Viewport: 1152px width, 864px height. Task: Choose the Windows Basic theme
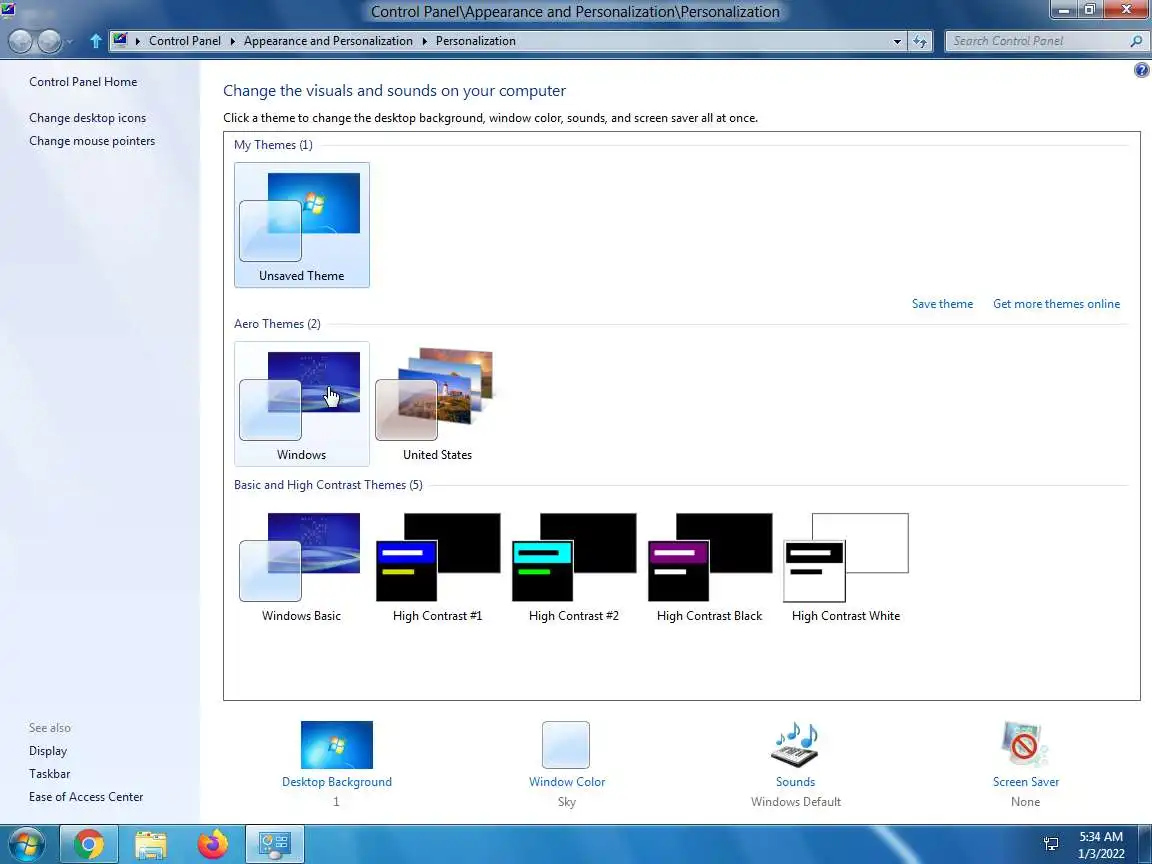coord(301,567)
